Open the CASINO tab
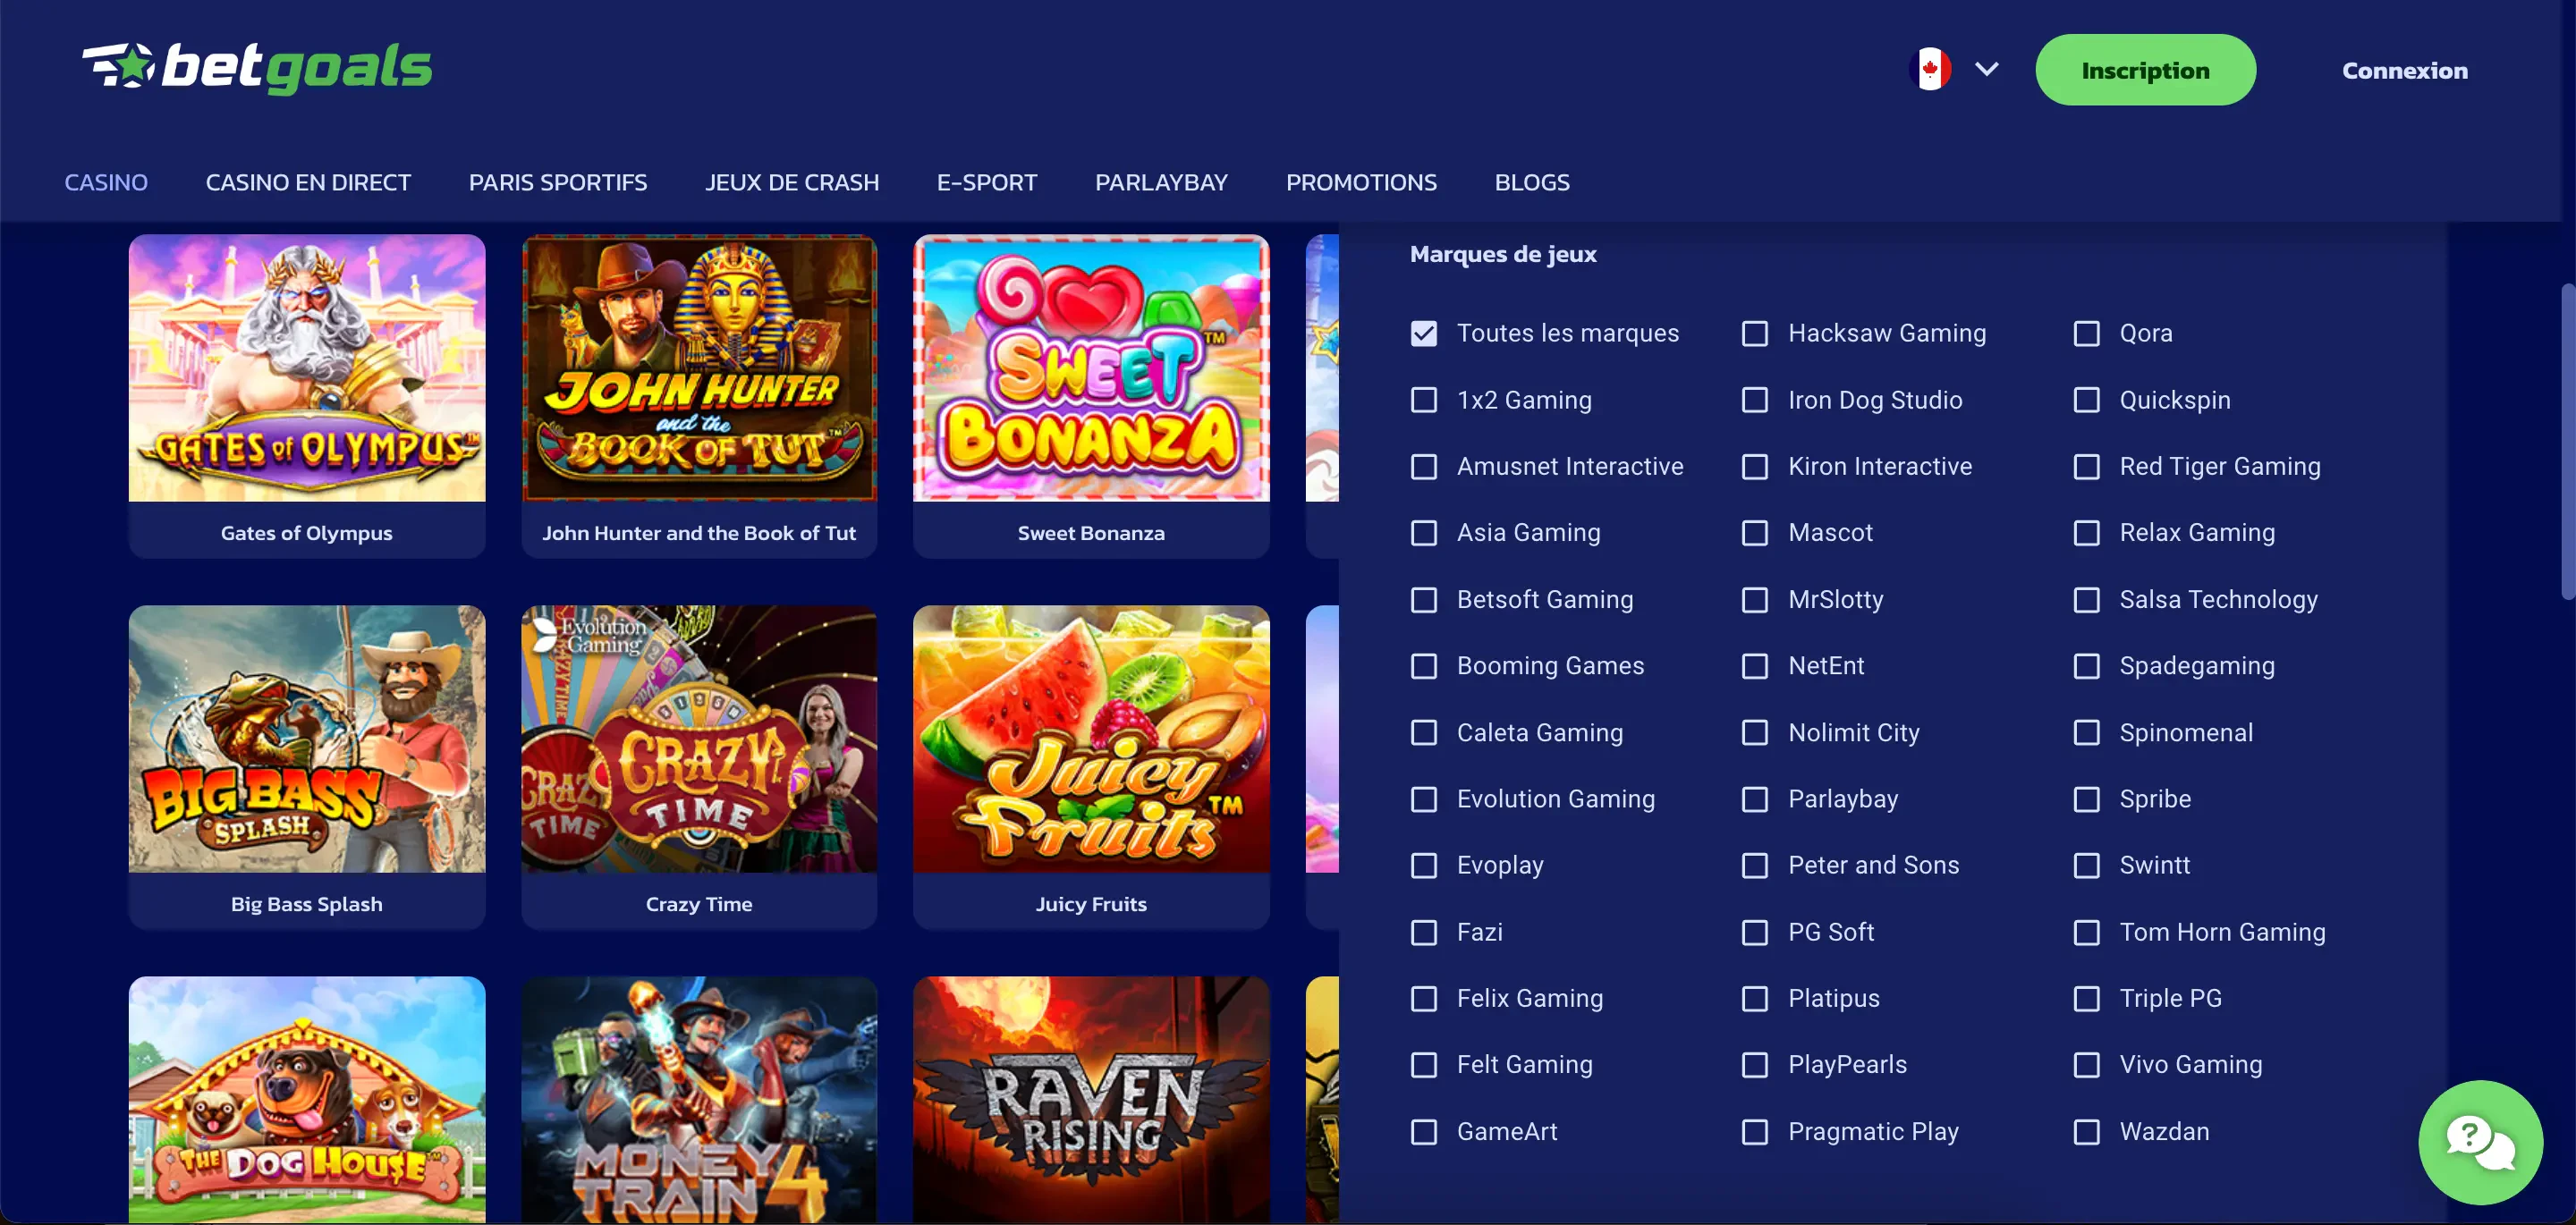Screen dimensions: 2576x1225 (106, 182)
